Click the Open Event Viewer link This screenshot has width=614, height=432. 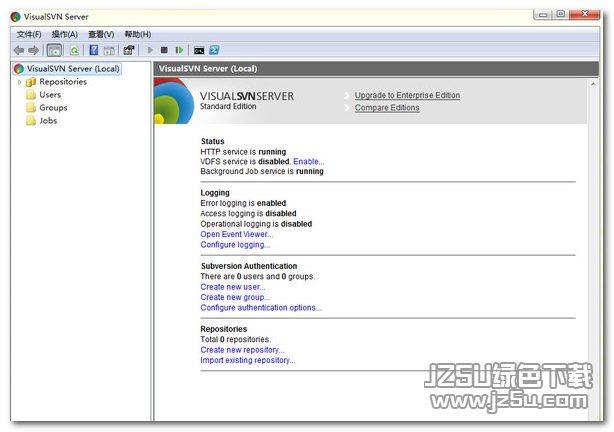(x=237, y=234)
